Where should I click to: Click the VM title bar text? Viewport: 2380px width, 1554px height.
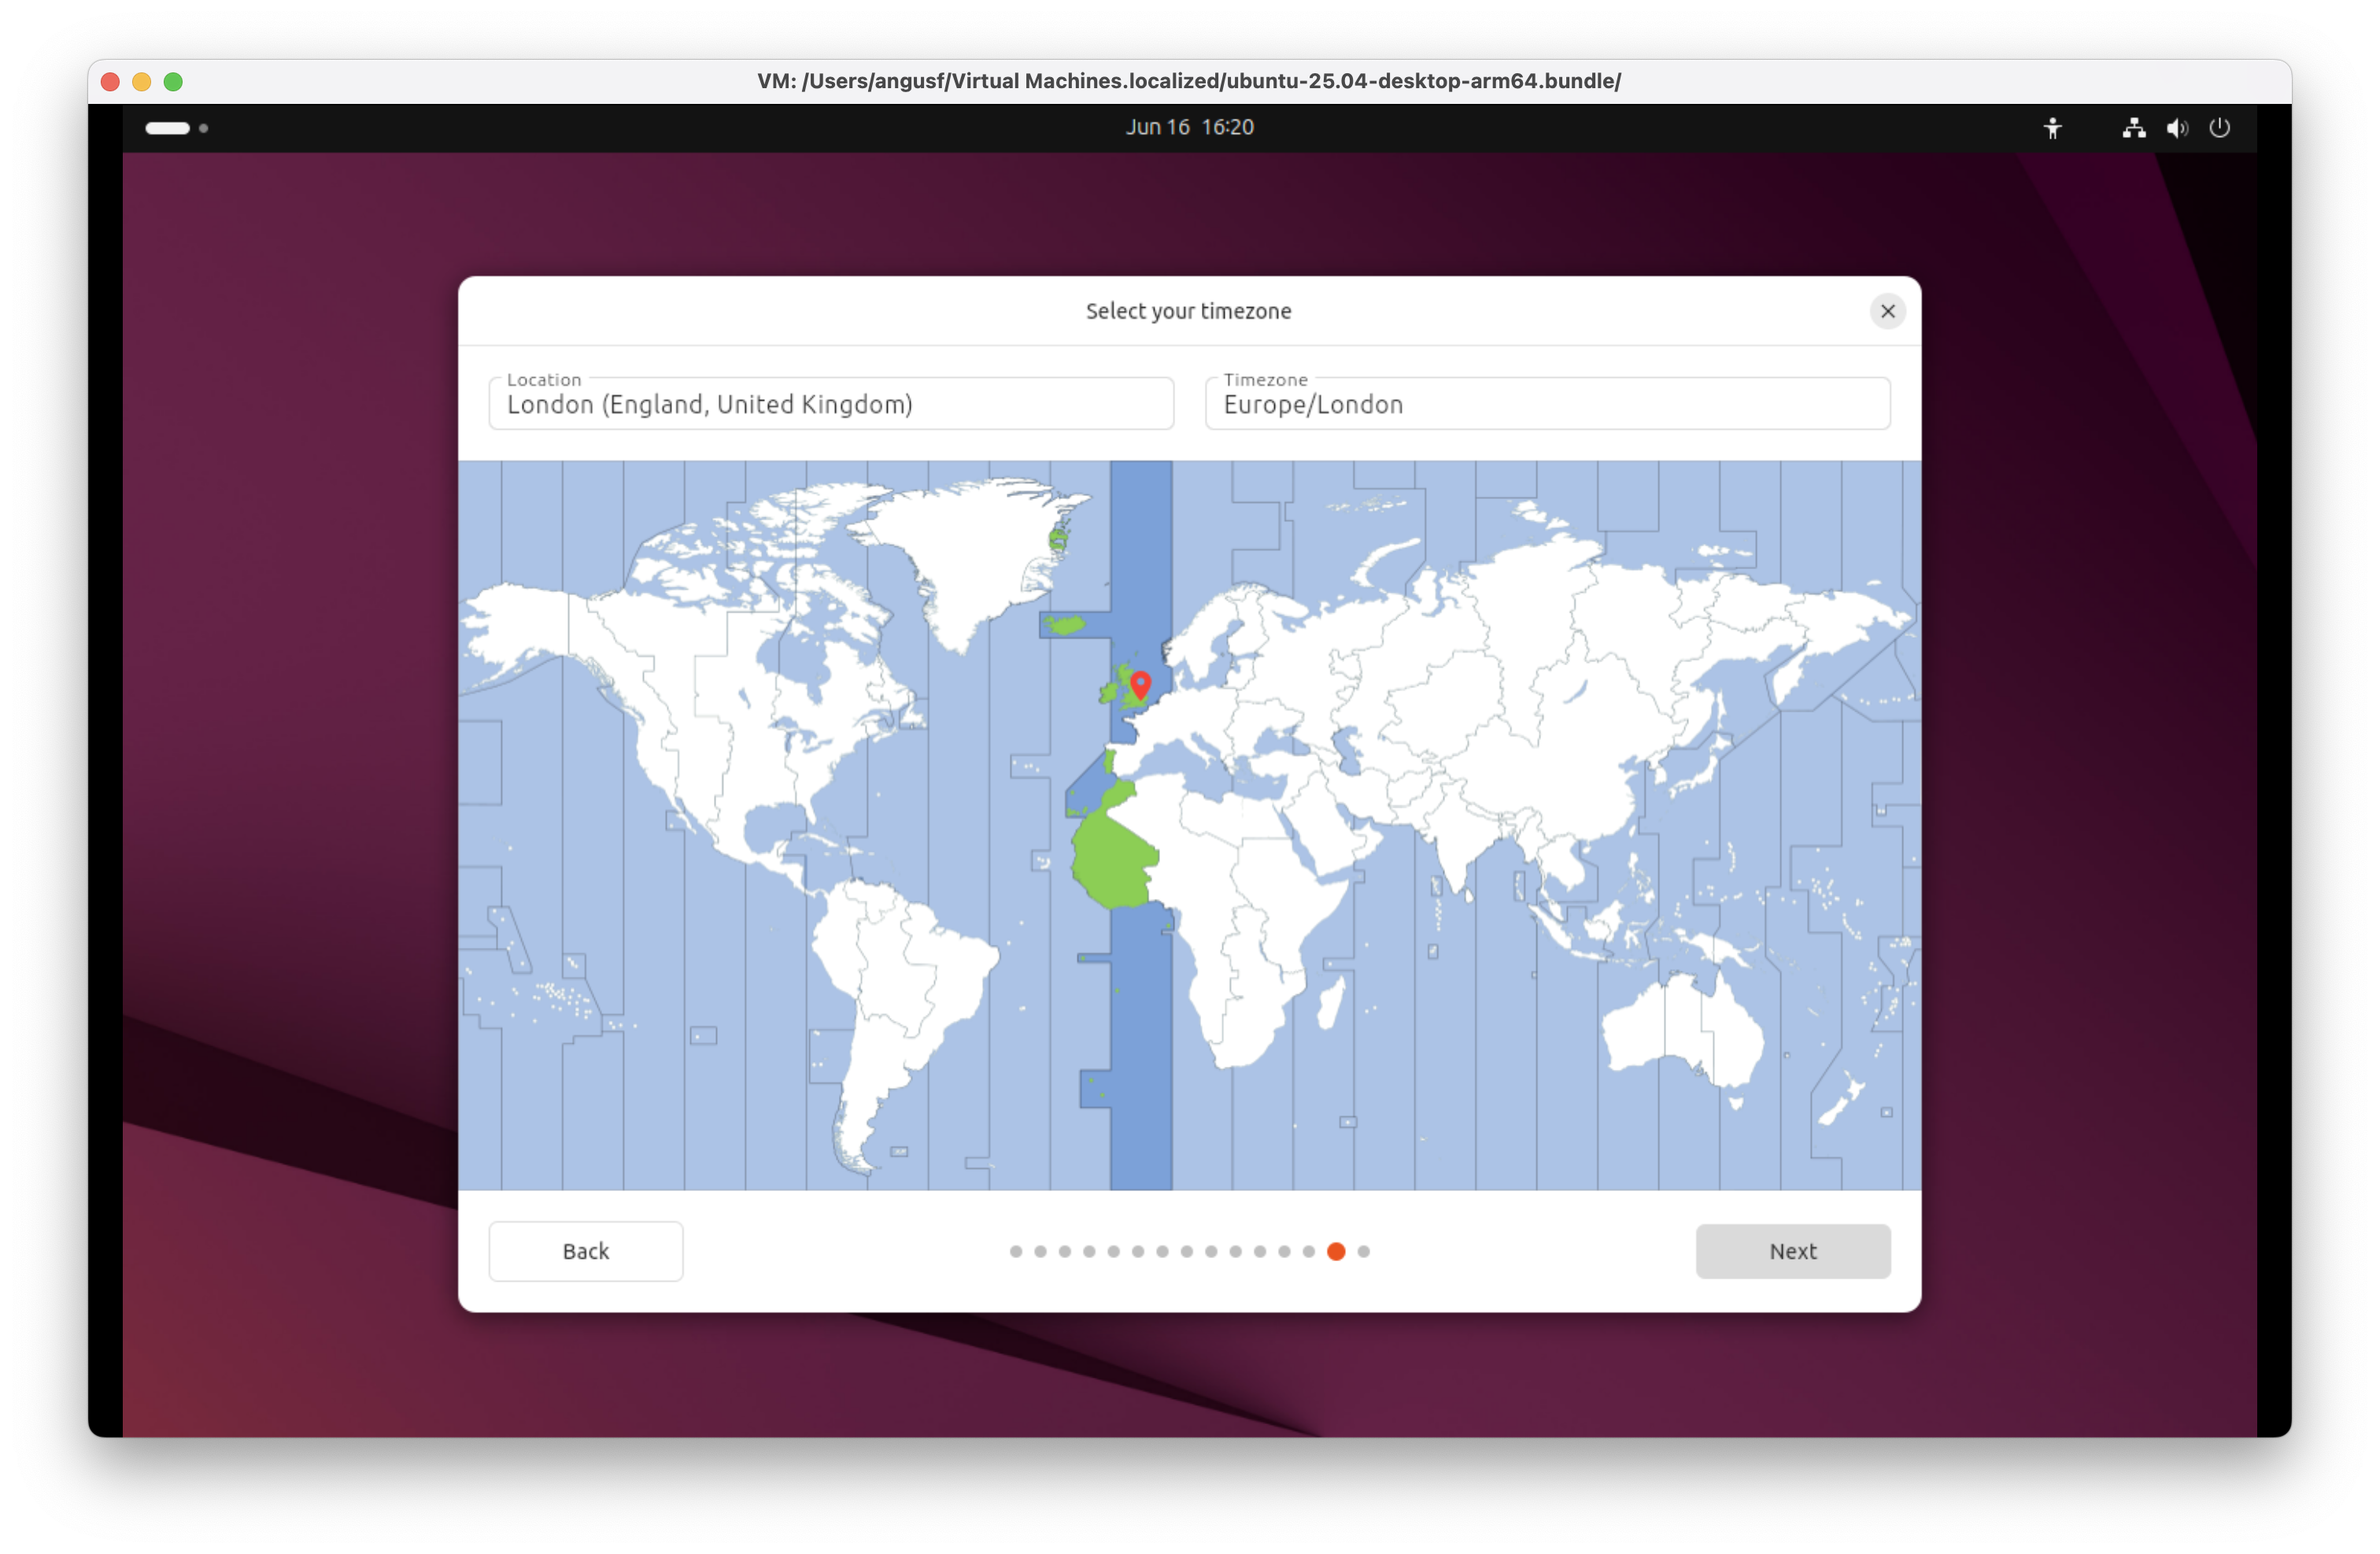(x=1189, y=82)
